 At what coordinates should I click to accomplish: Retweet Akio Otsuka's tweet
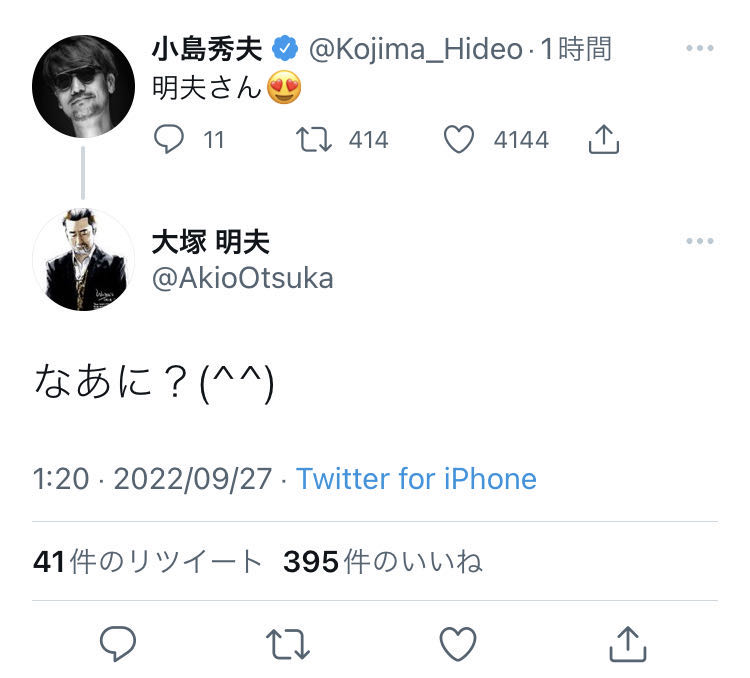pos(289,644)
